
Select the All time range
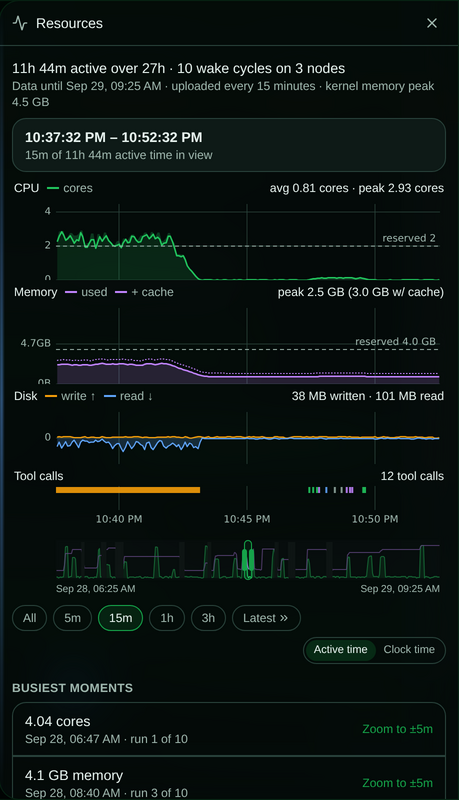click(x=30, y=618)
